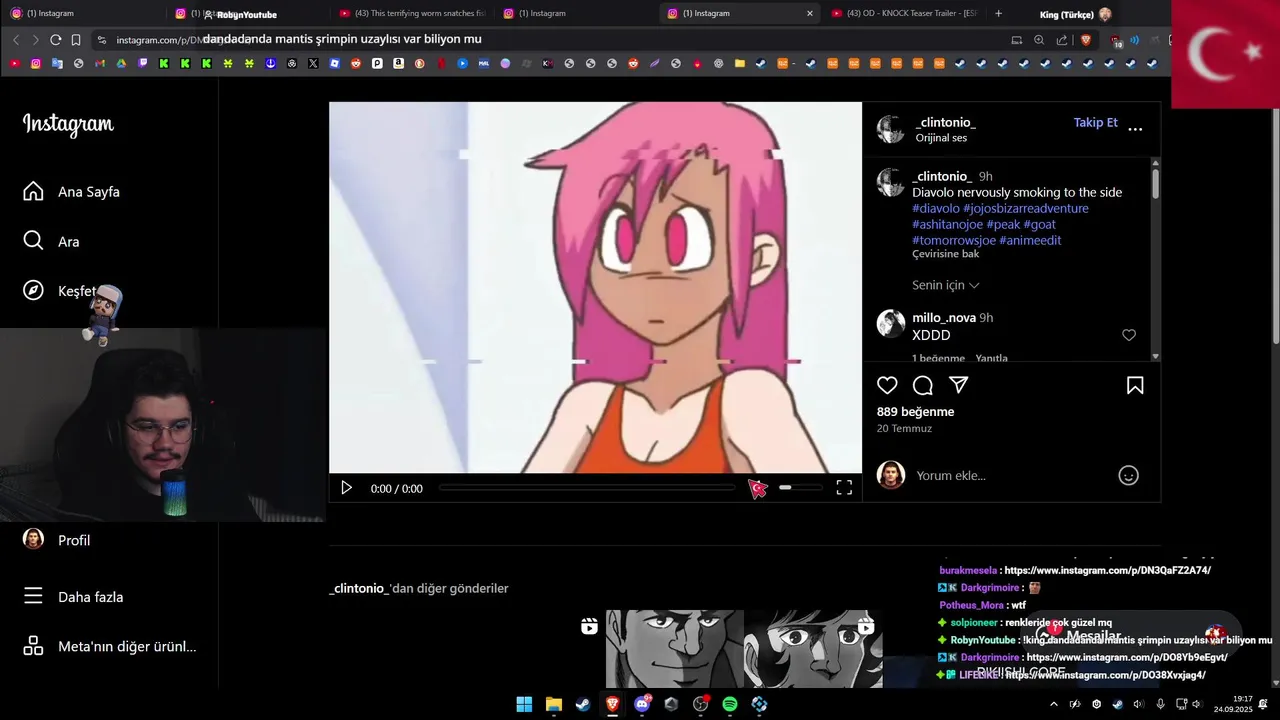Play the video
The height and width of the screenshot is (720, 1280).
[x=346, y=488]
